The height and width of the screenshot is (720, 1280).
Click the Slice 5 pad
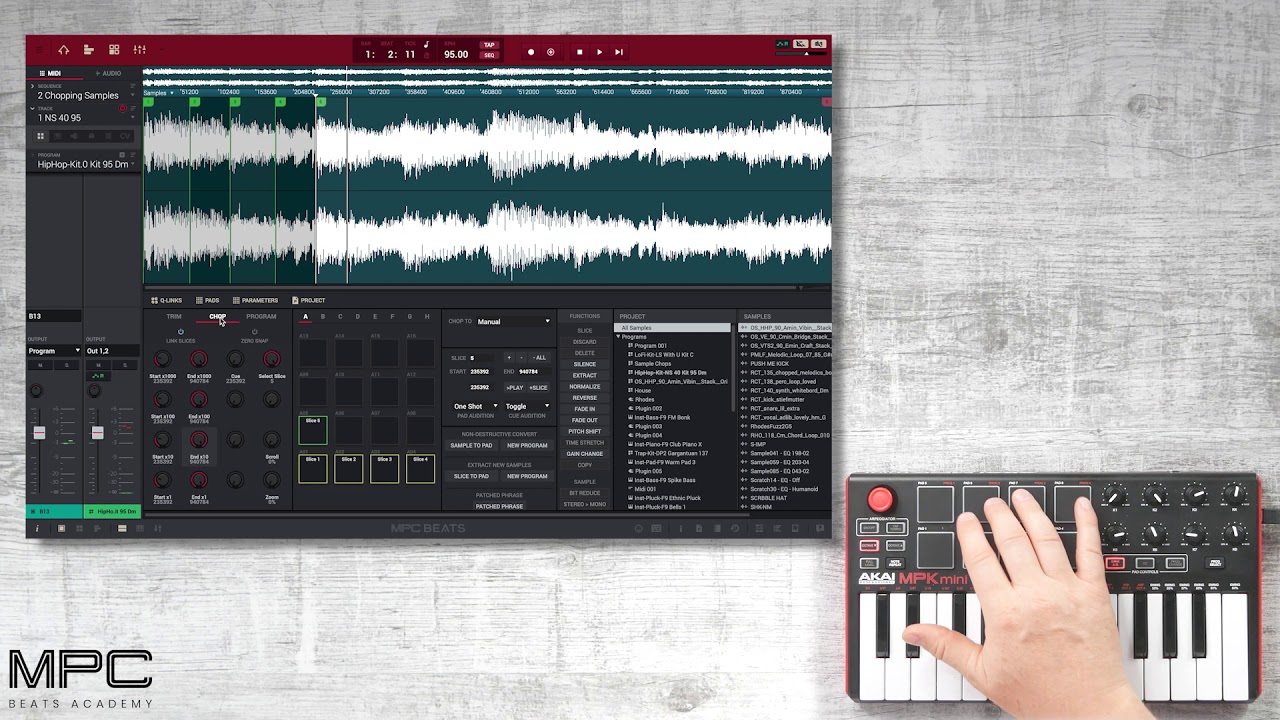[313, 430]
